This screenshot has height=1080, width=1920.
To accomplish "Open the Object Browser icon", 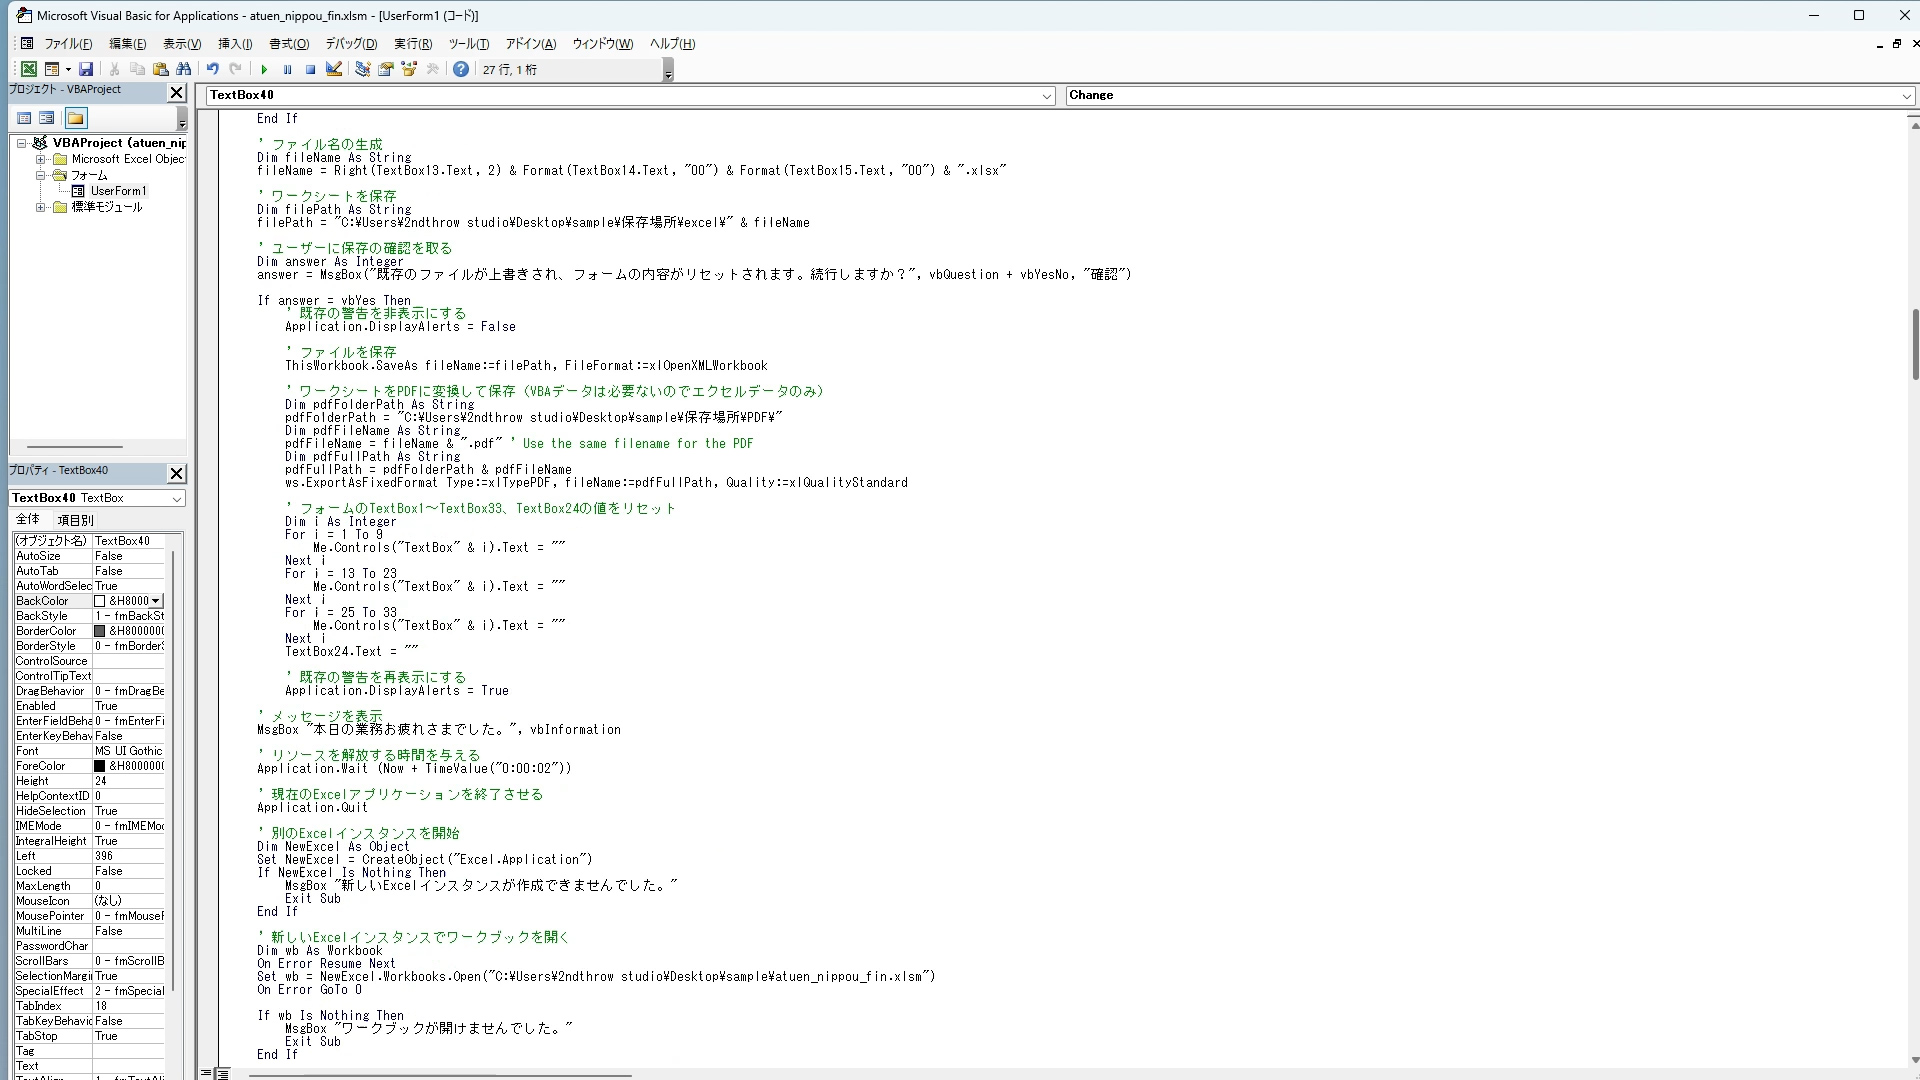I will coord(408,69).
